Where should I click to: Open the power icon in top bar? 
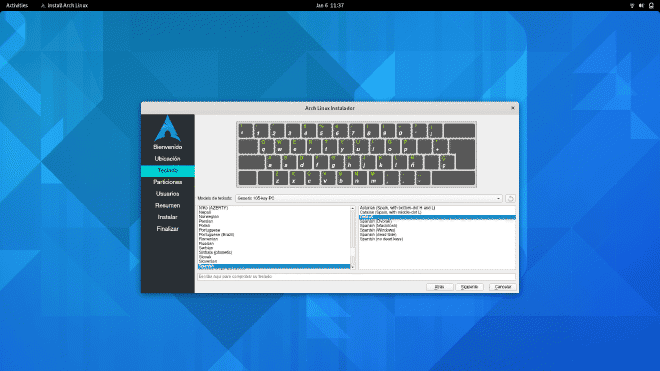pyautogui.click(x=651, y=5)
